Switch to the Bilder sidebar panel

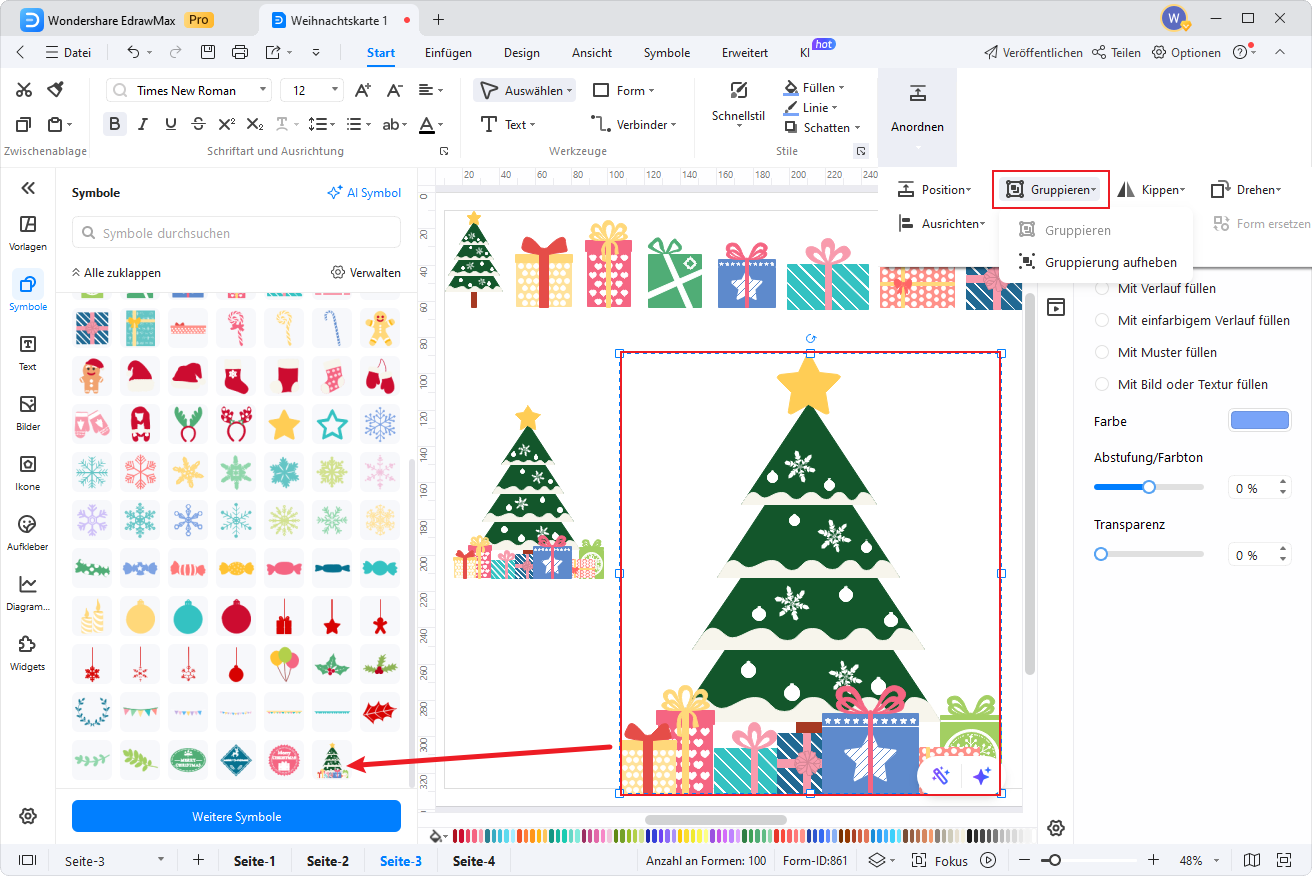click(x=27, y=412)
